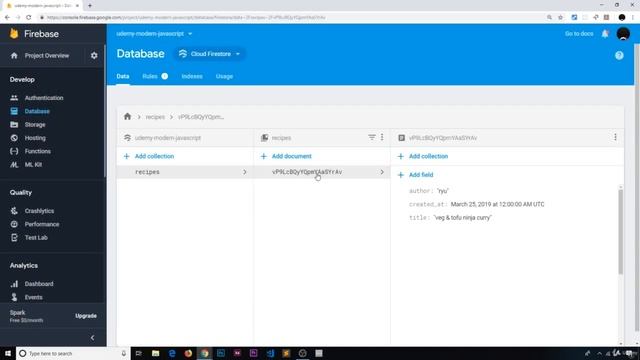This screenshot has width=640, height=360.
Task: Click recipes breadcrumb link
Action: pos(155,117)
